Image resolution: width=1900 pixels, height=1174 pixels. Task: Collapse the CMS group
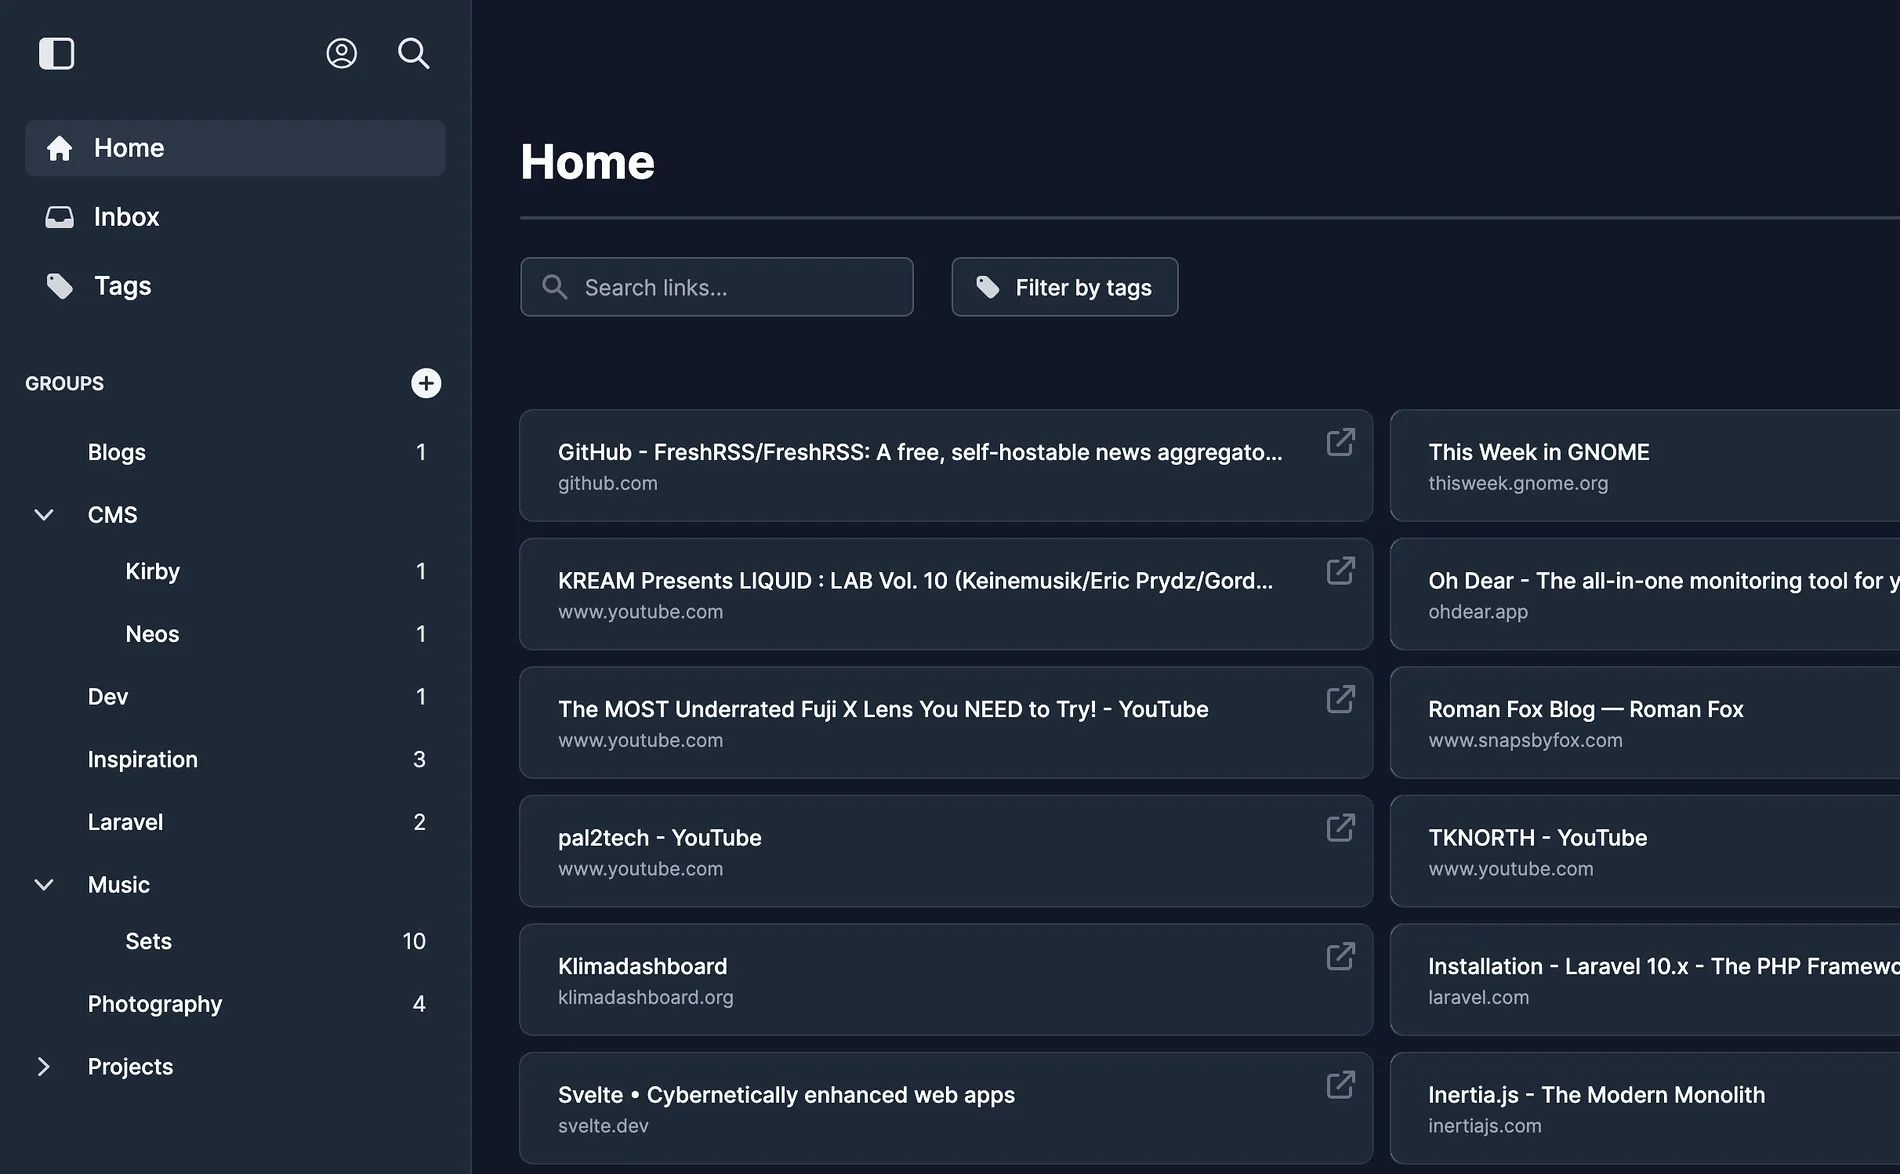[44, 515]
